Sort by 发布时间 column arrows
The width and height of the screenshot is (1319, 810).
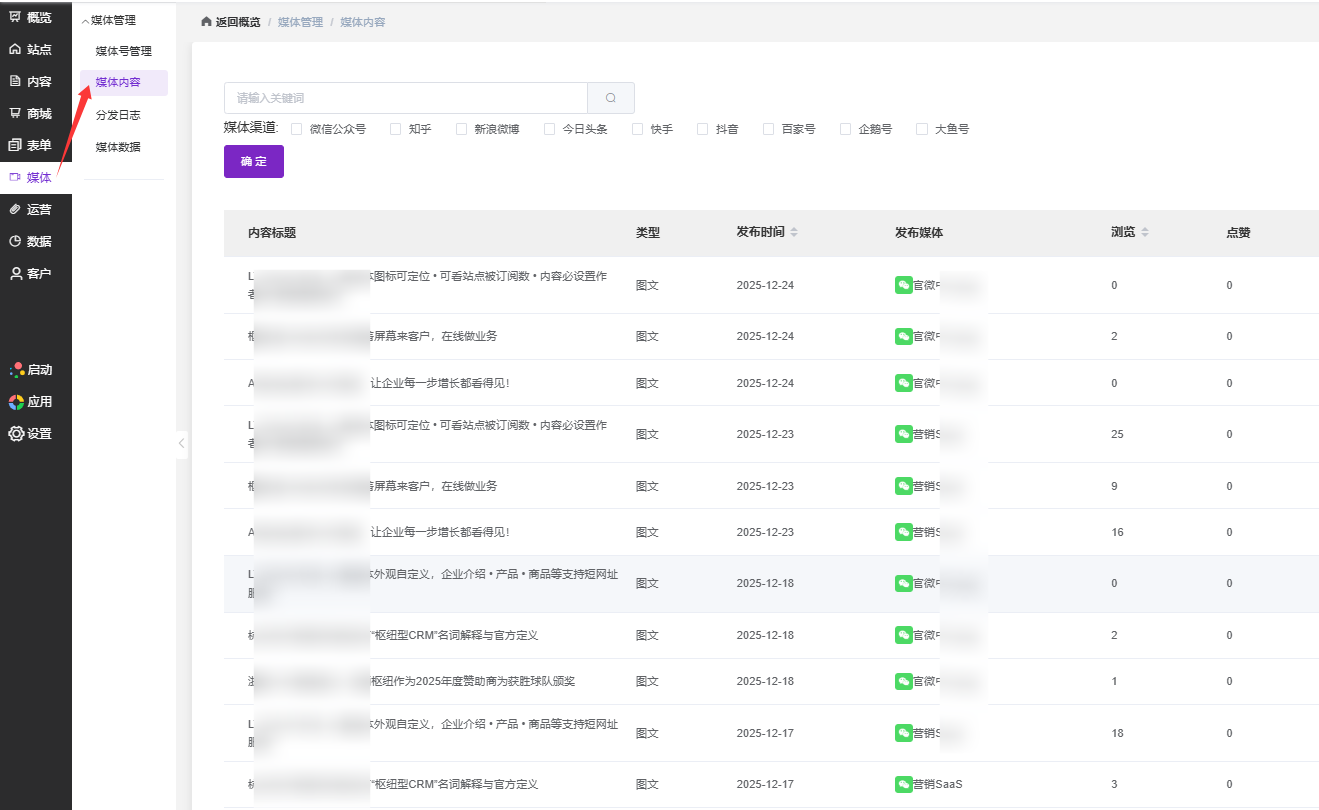click(794, 232)
